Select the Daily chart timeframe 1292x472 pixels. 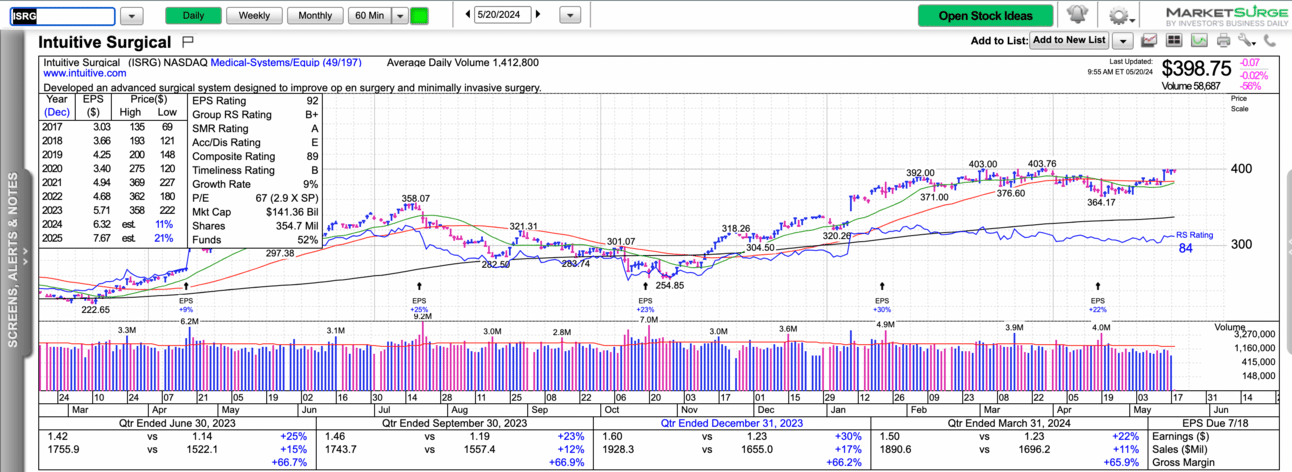pyautogui.click(x=194, y=16)
